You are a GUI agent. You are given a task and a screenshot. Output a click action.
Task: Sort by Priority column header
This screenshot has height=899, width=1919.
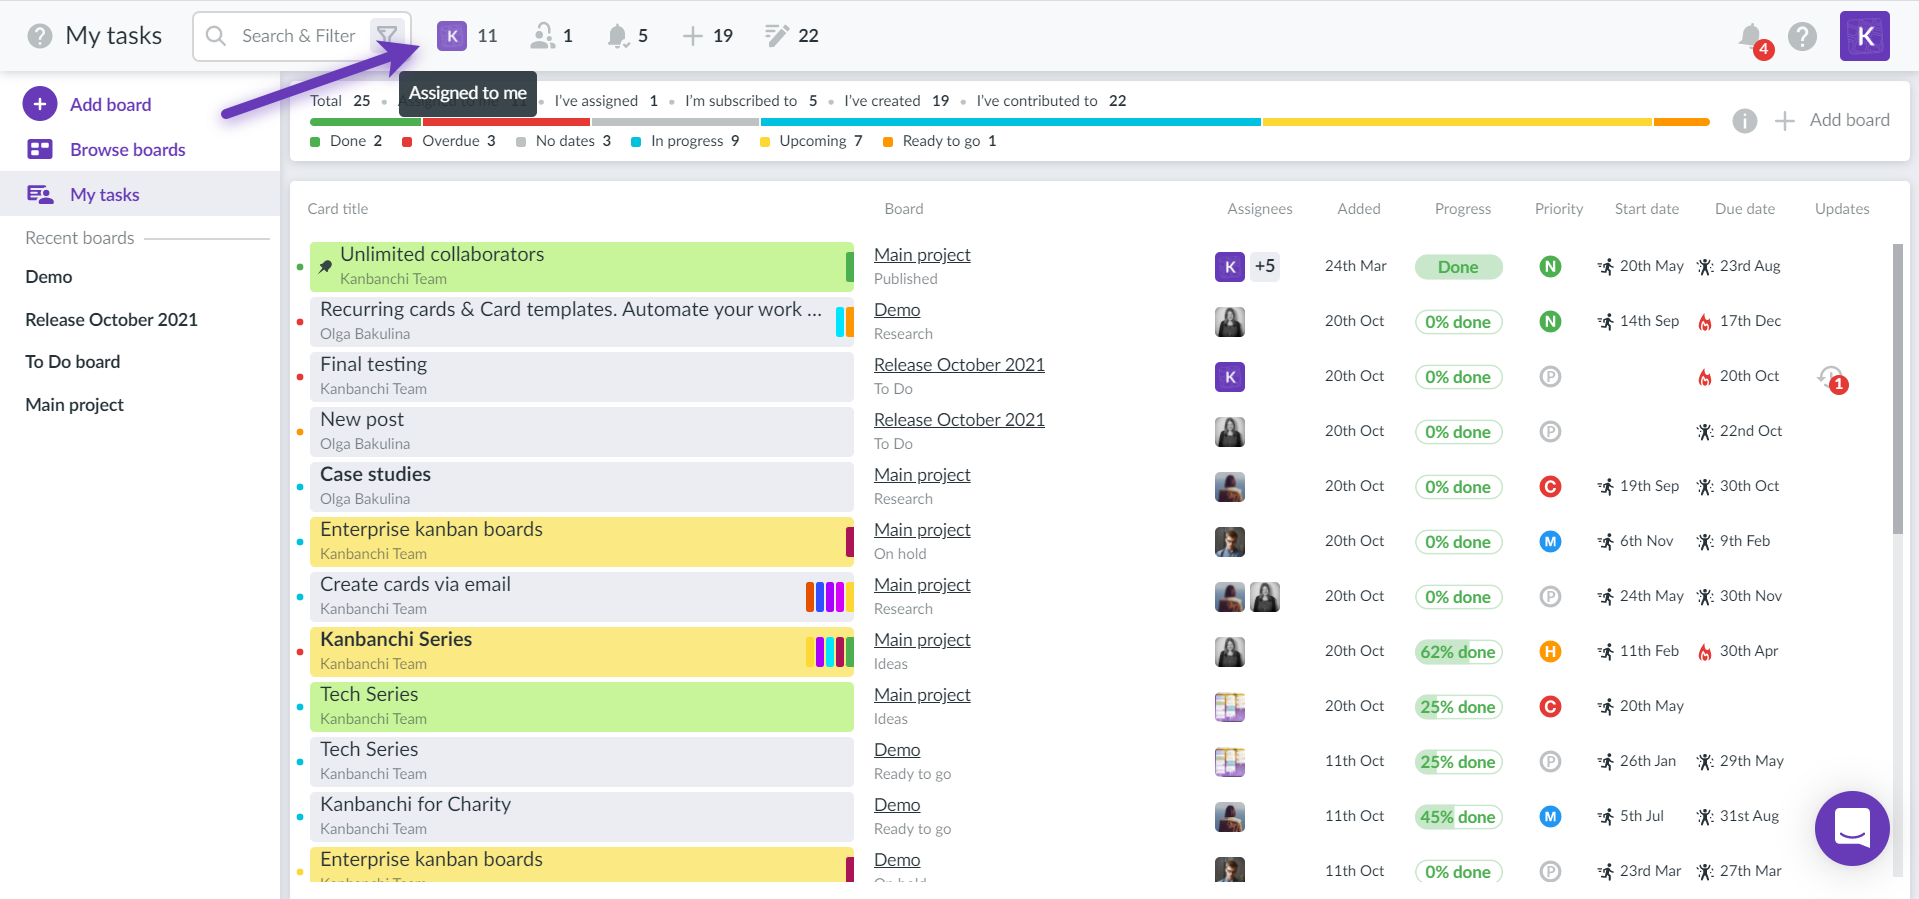(x=1559, y=209)
